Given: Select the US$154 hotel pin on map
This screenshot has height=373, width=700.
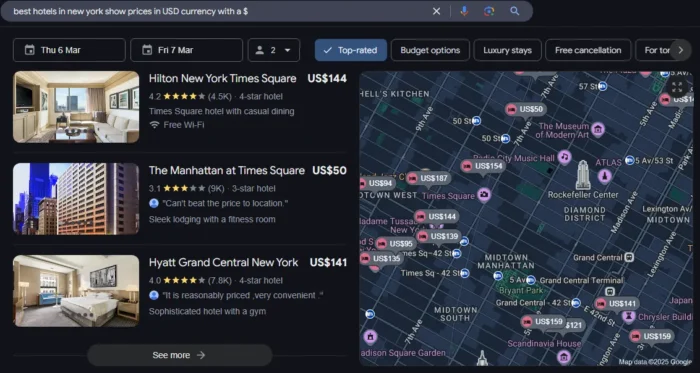Looking at the screenshot, I should pos(483,166).
